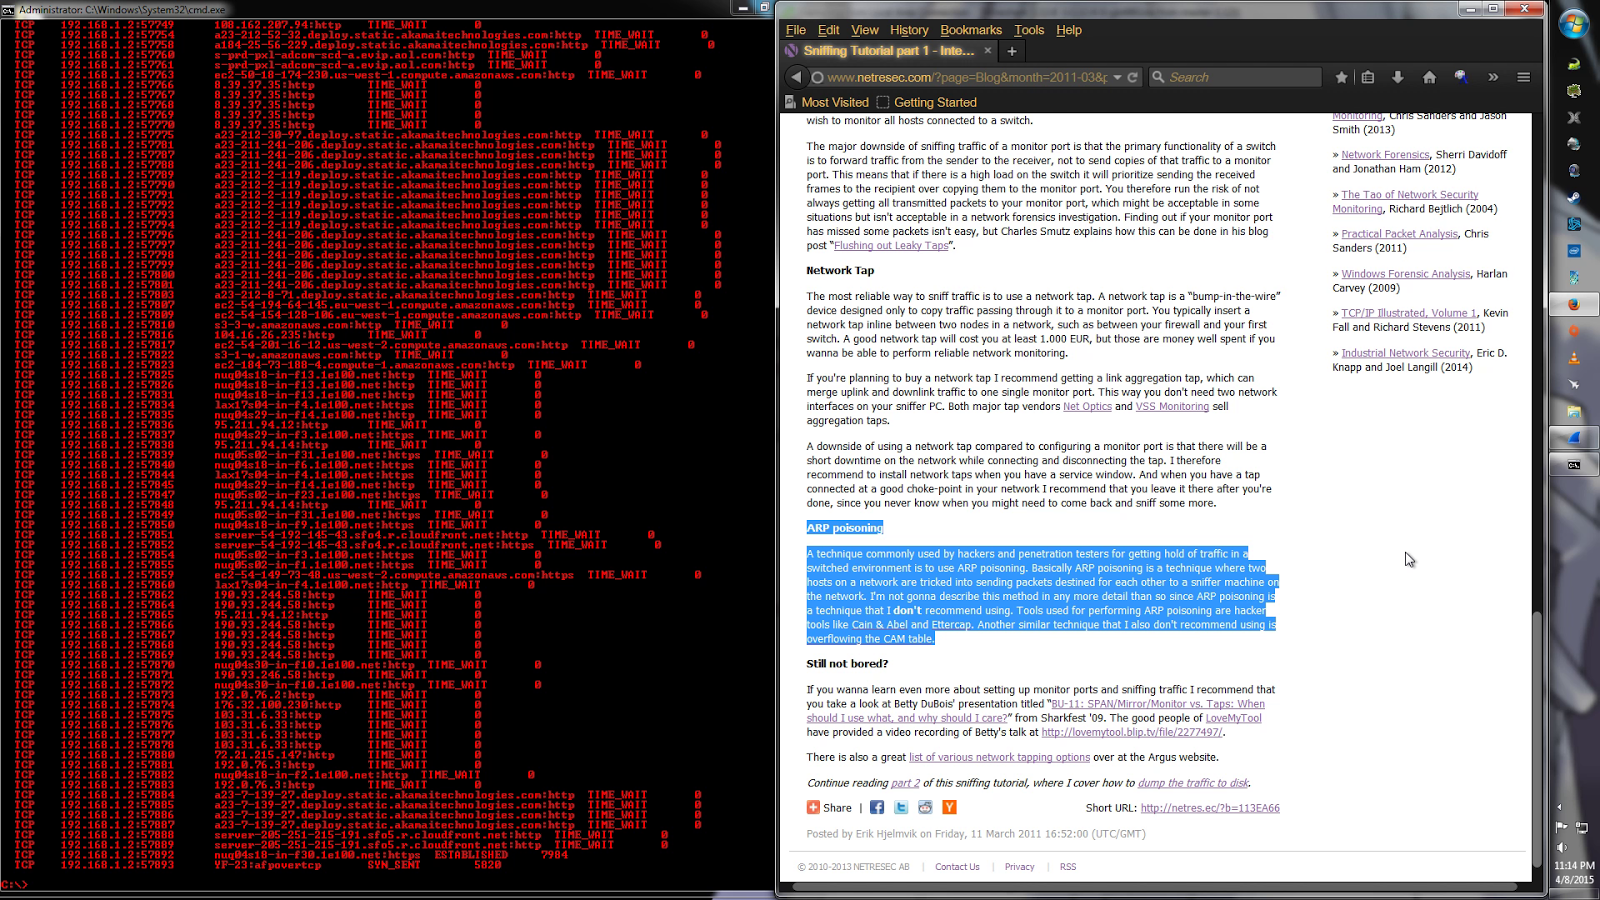Show hidden tray icons arrow
The image size is (1600, 900).
1560,806
